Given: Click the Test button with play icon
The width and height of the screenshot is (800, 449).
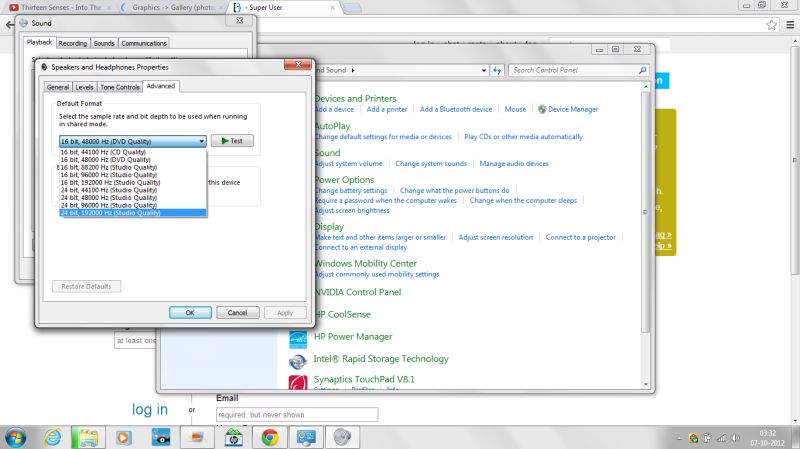Looking at the screenshot, I should (x=232, y=141).
